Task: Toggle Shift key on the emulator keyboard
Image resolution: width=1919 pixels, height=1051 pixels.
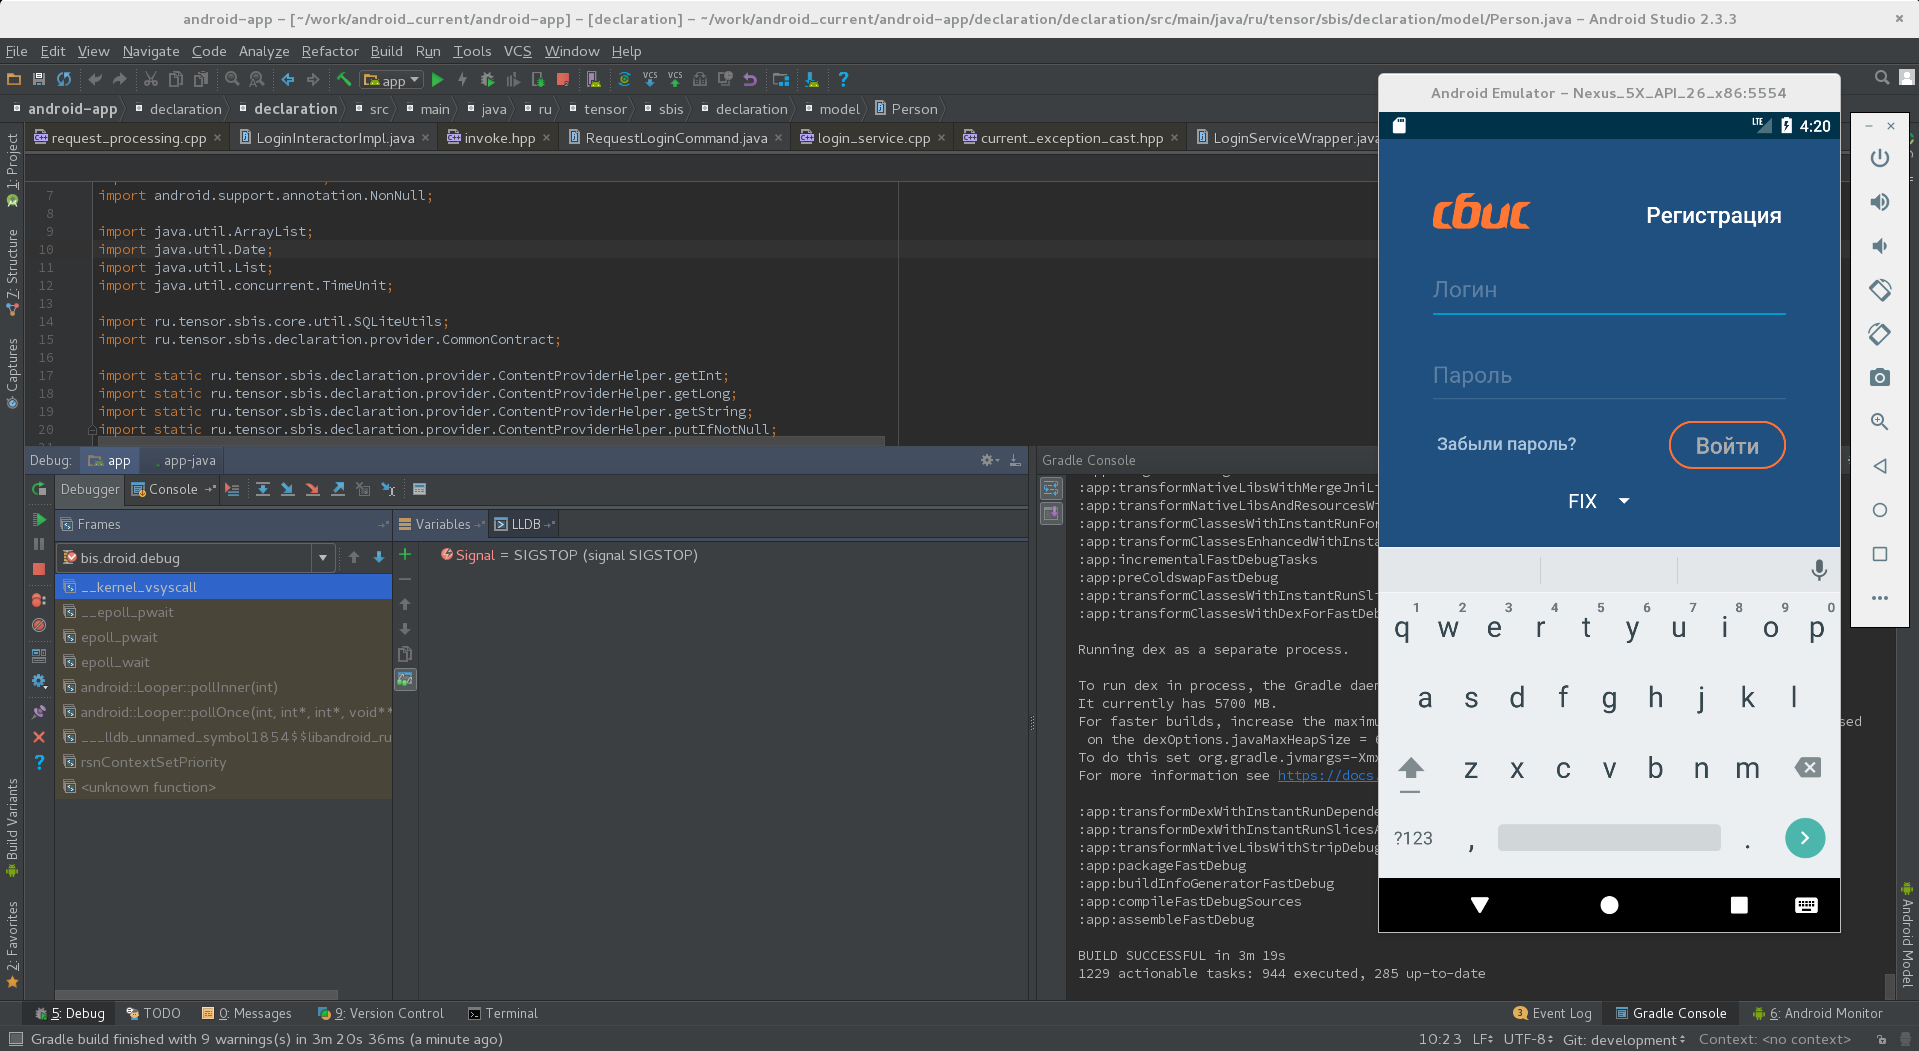Action: click(x=1410, y=771)
